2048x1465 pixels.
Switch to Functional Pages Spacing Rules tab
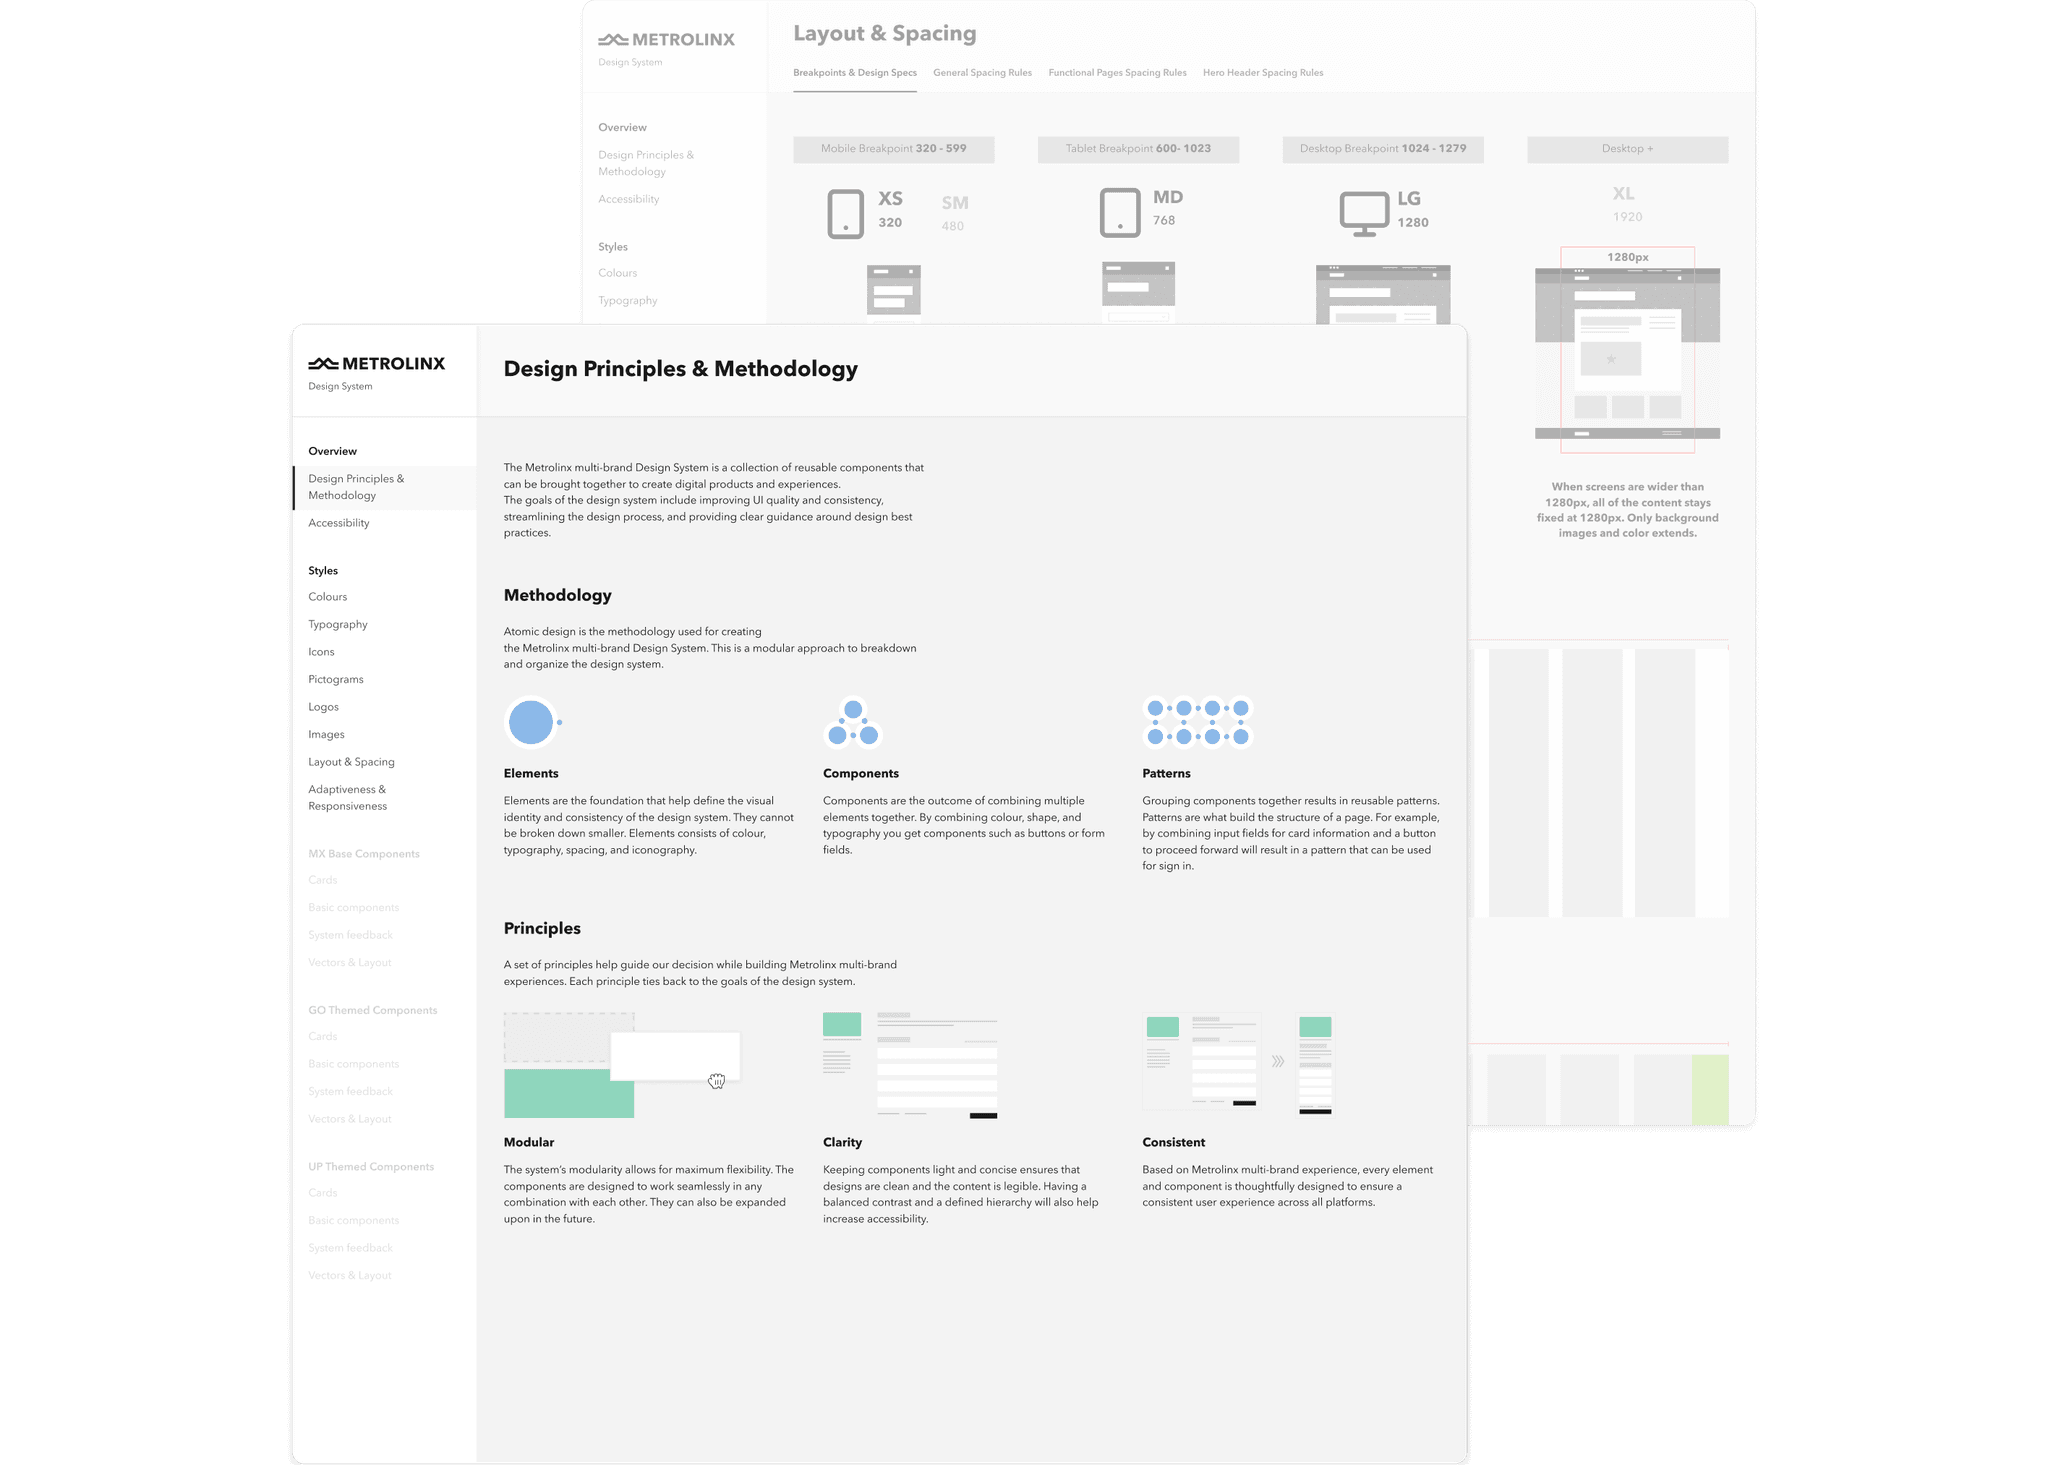(1117, 73)
